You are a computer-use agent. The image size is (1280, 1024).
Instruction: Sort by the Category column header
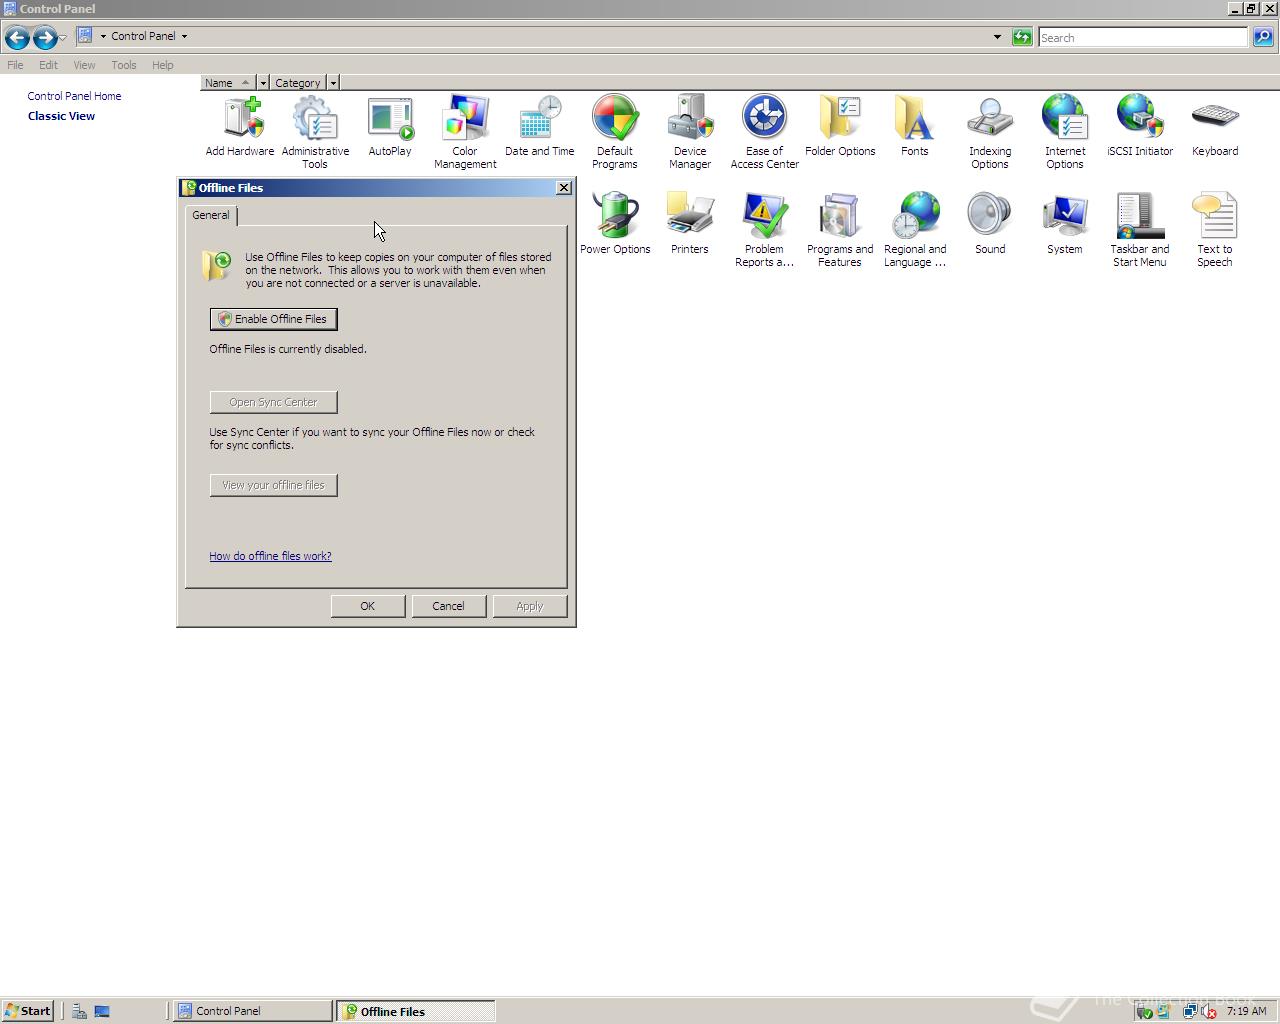tap(298, 83)
